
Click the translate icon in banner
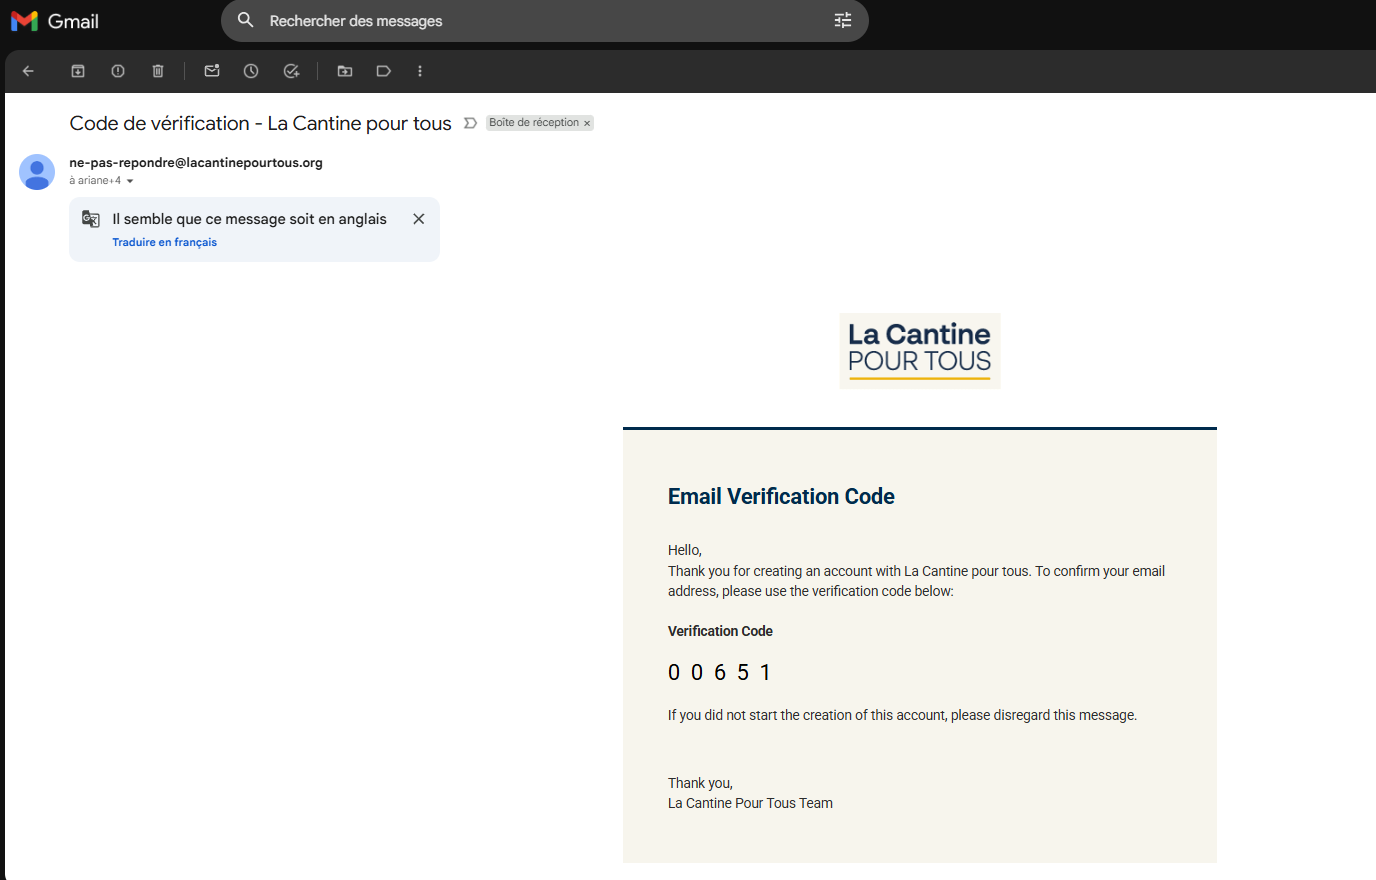91,219
